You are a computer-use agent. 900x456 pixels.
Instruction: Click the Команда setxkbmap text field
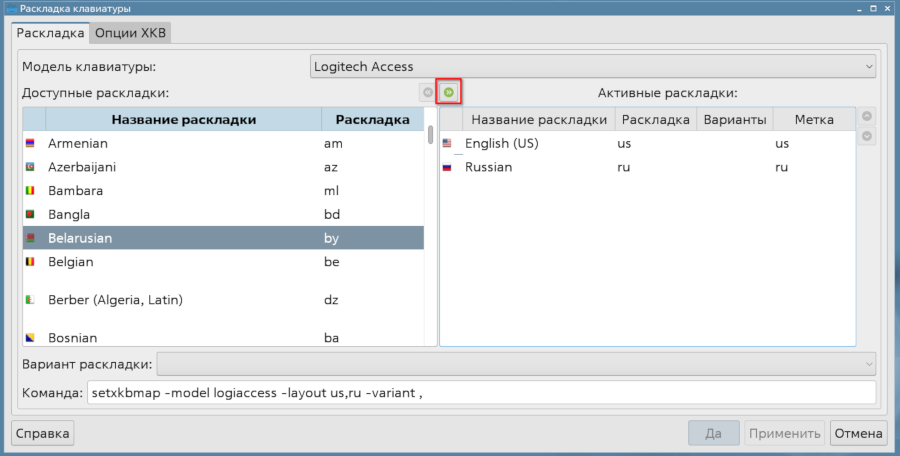point(480,393)
